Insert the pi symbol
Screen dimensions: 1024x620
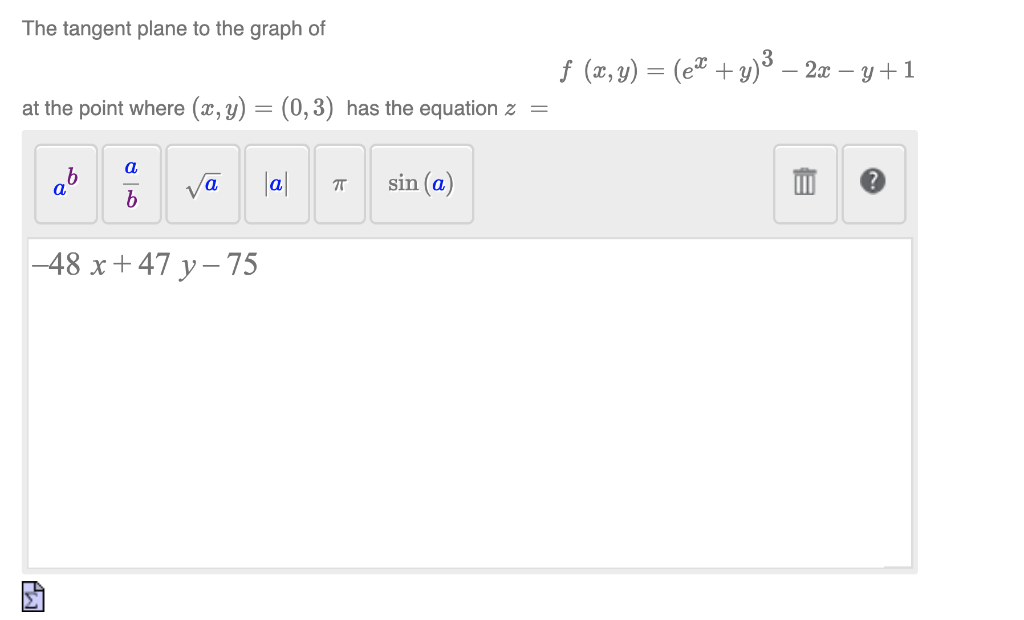point(338,184)
